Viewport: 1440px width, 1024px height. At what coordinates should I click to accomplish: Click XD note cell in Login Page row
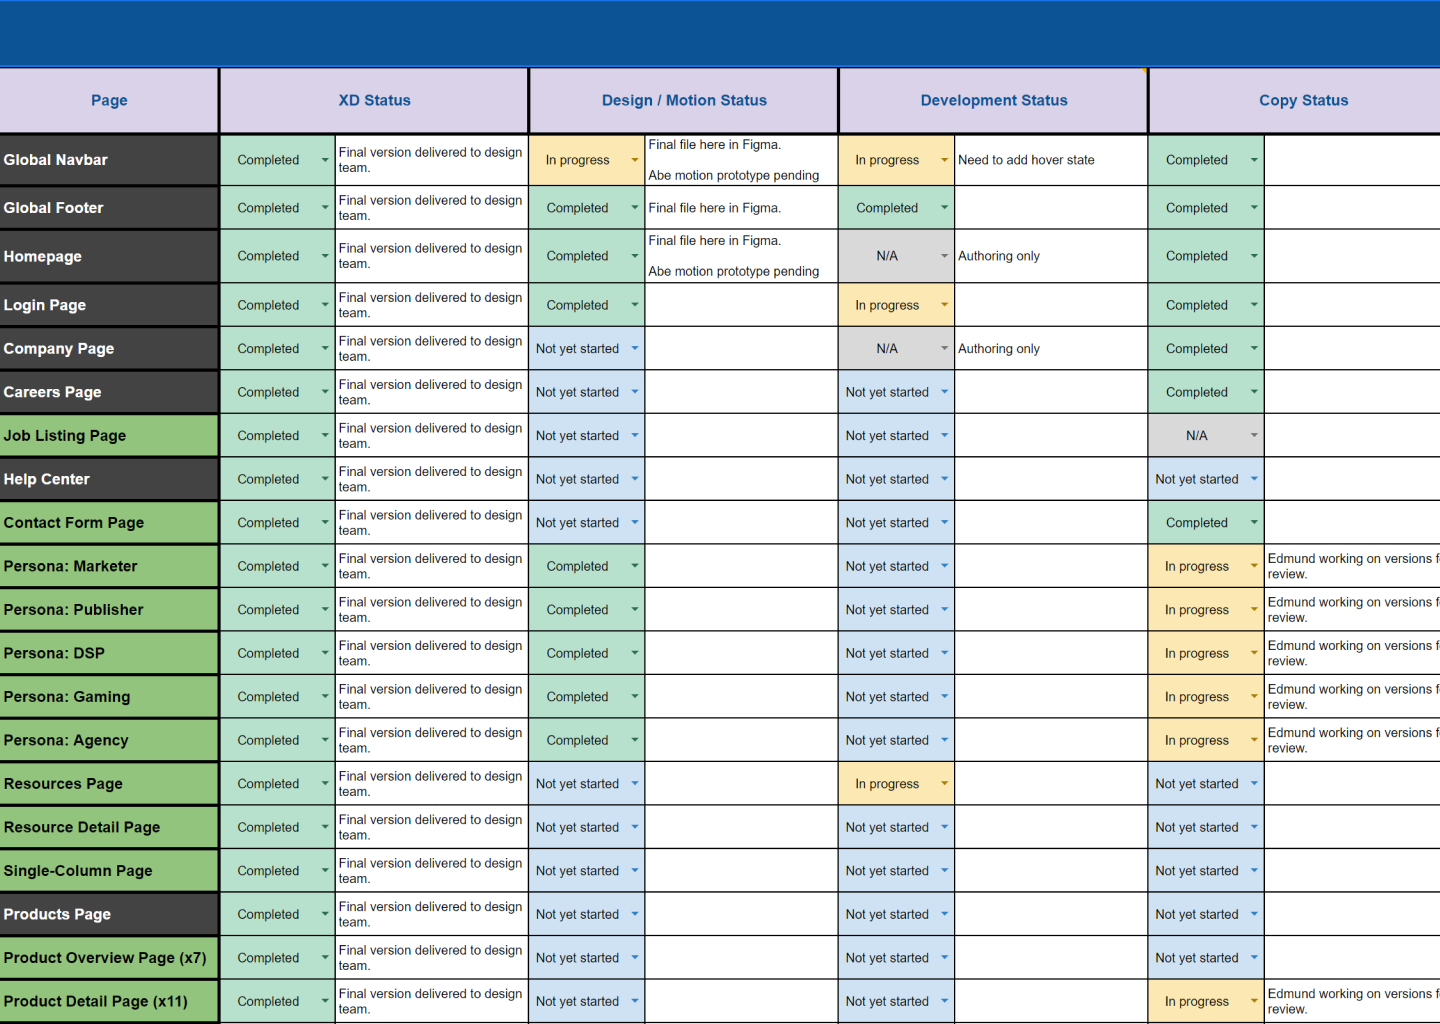431,305
